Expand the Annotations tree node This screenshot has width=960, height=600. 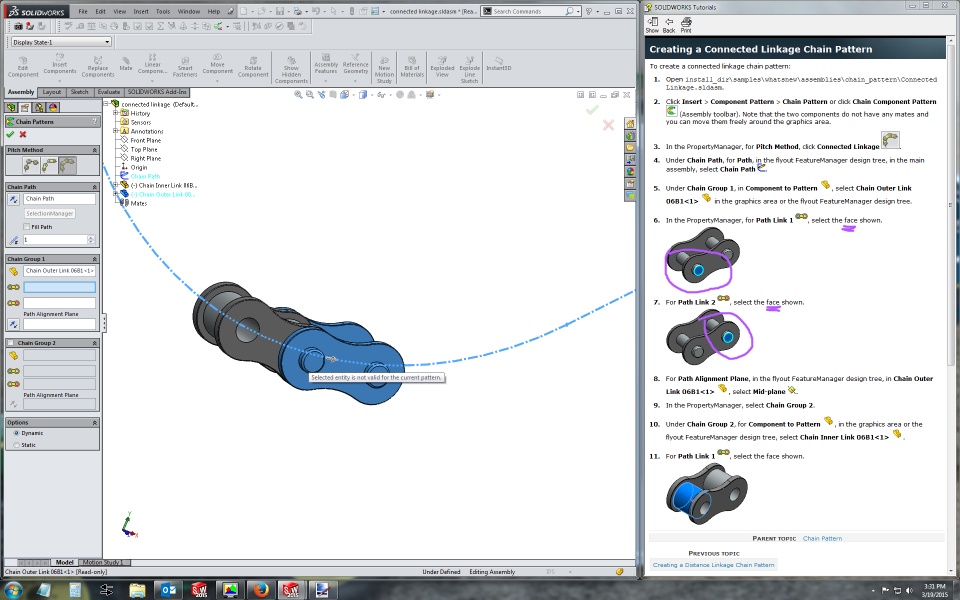click(116, 131)
